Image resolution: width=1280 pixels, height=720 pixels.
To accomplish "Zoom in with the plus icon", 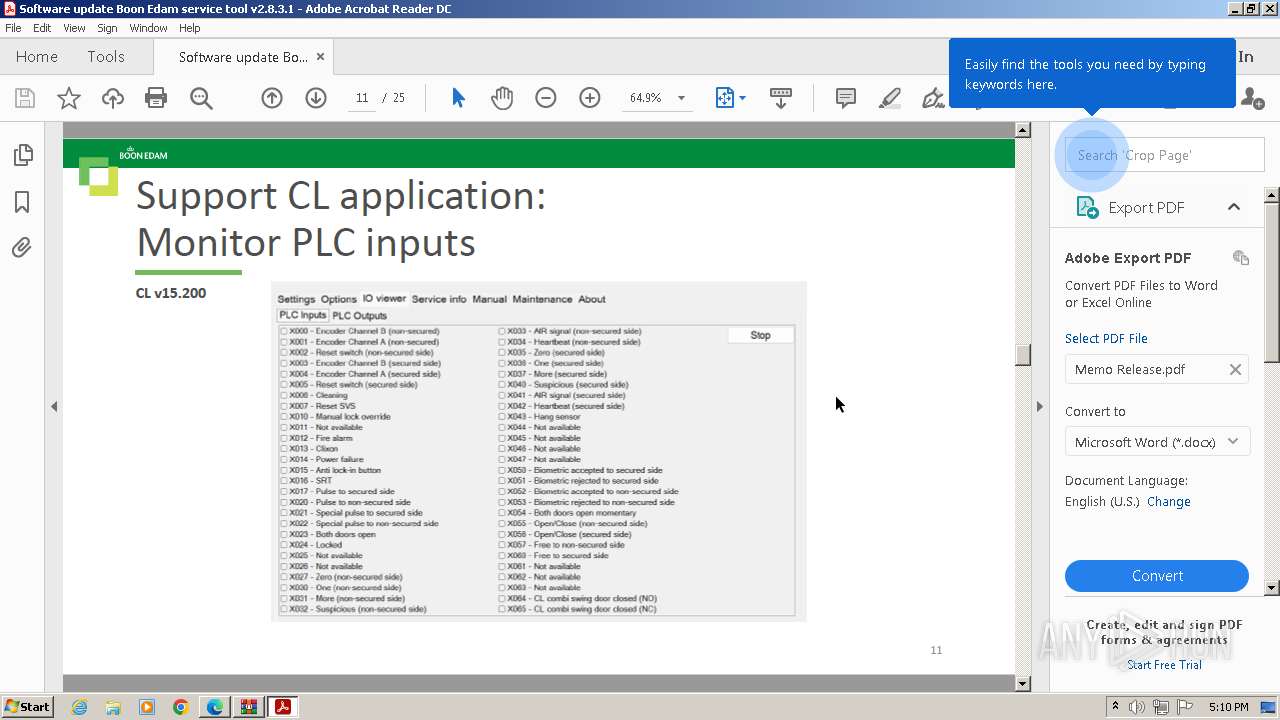I will coord(590,98).
